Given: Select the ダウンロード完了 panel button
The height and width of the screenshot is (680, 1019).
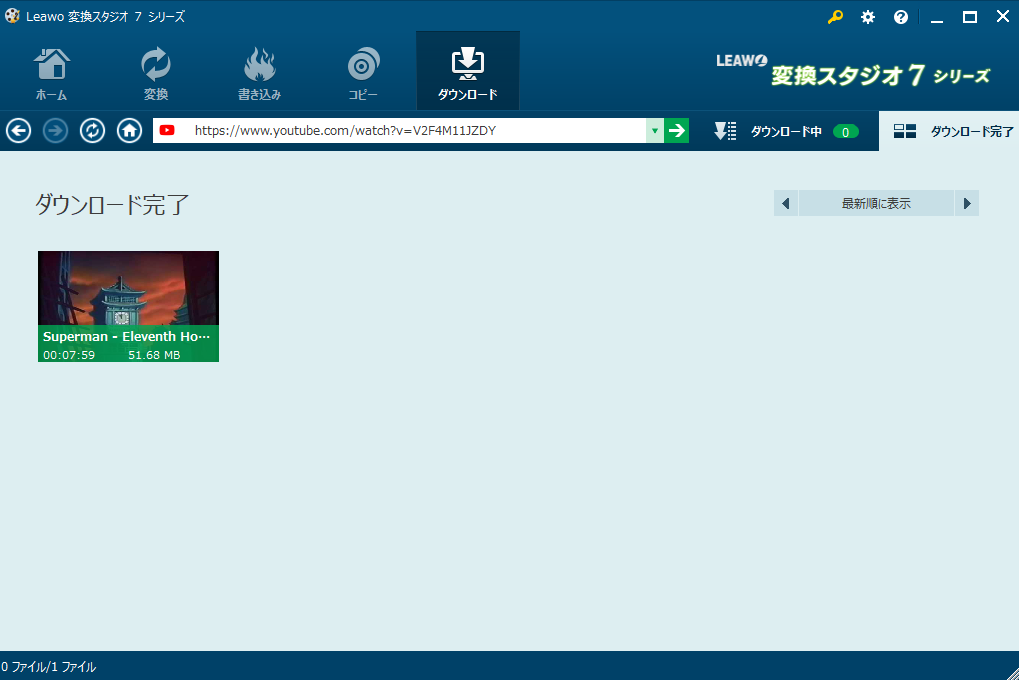Looking at the screenshot, I should [x=952, y=131].
